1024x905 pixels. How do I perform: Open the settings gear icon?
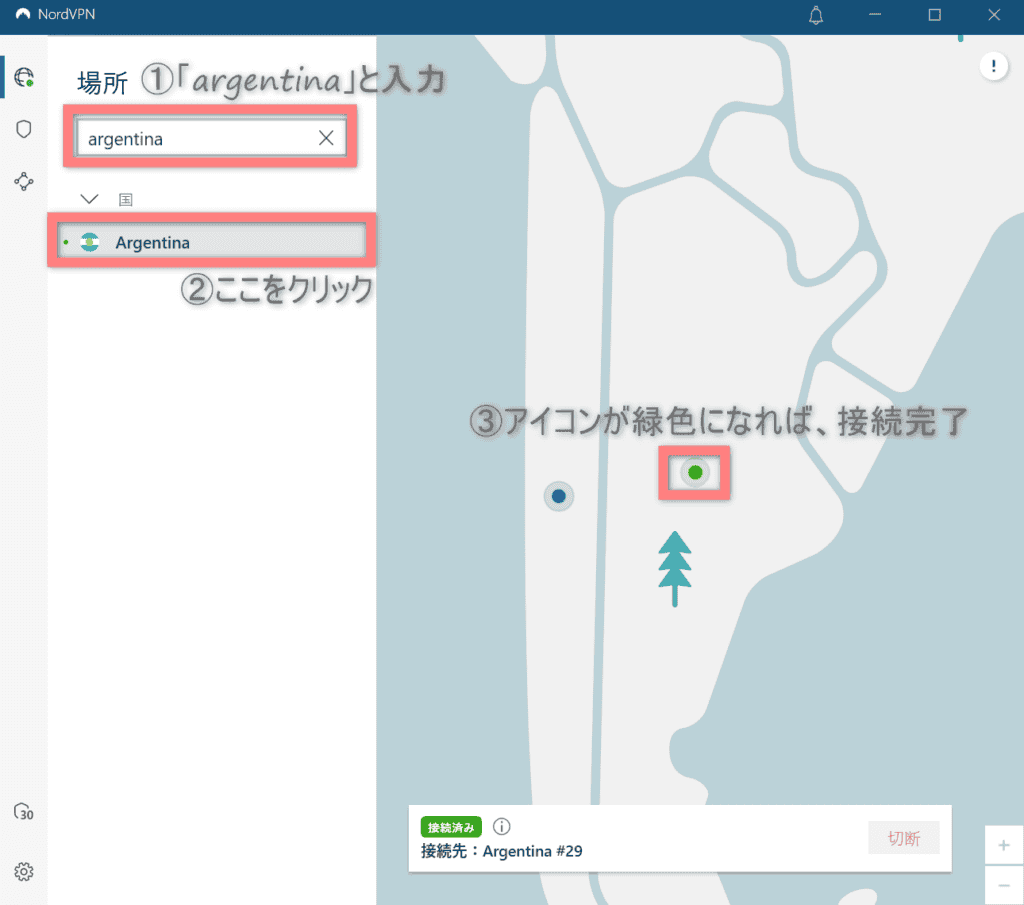pyautogui.click(x=24, y=872)
